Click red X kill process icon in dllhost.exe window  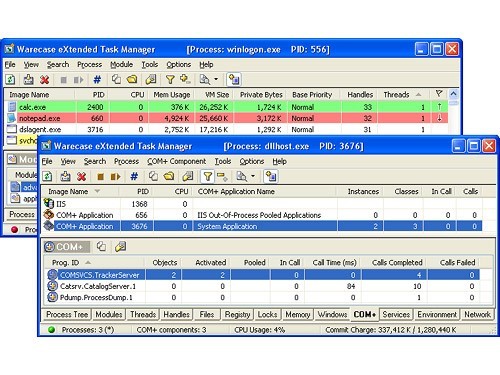click(81, 176)
